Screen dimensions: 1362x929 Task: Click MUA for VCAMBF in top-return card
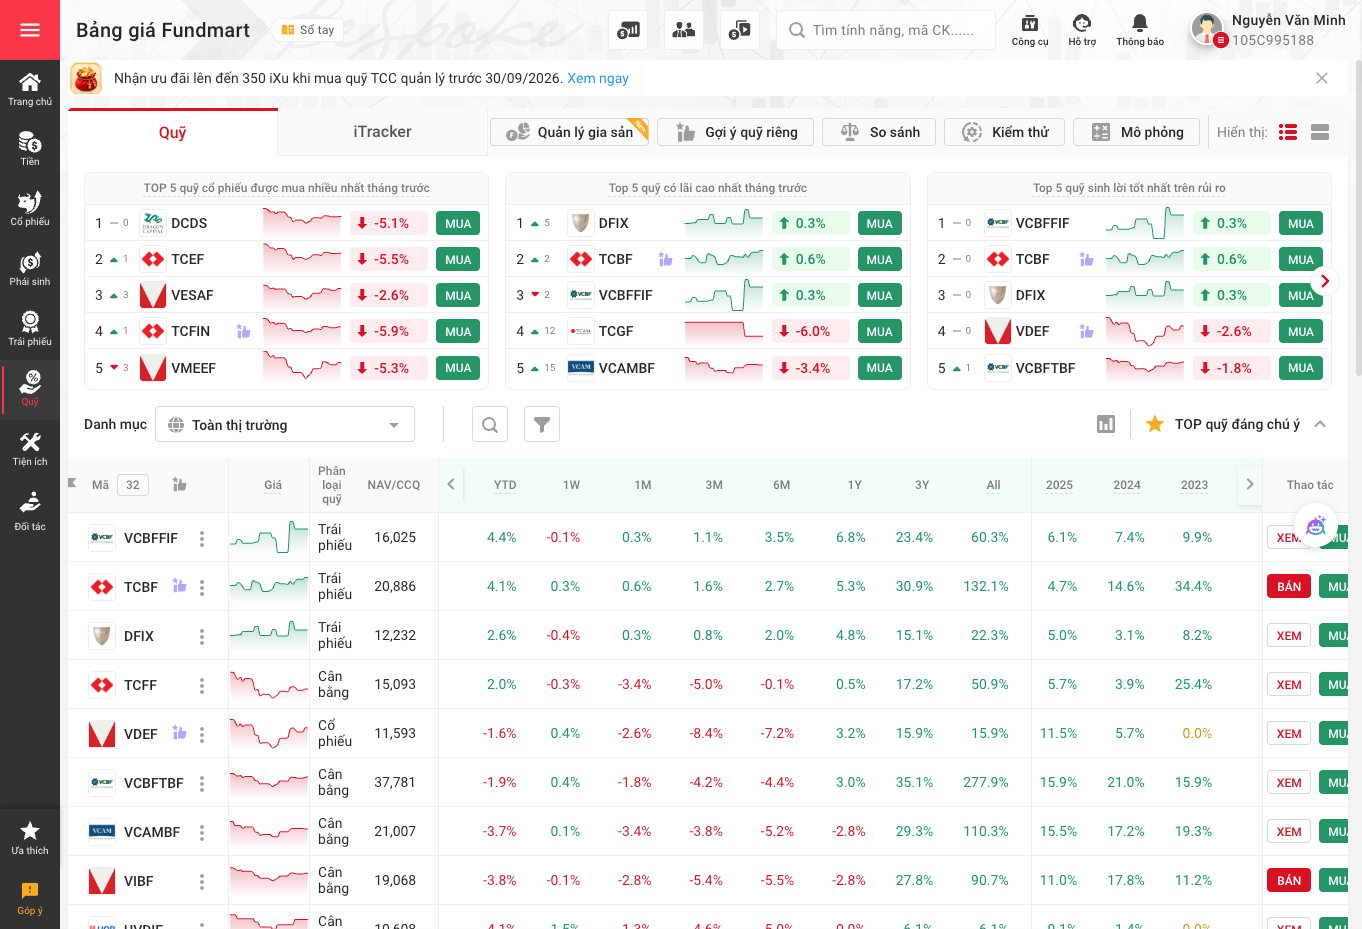(x=880, y=368)
